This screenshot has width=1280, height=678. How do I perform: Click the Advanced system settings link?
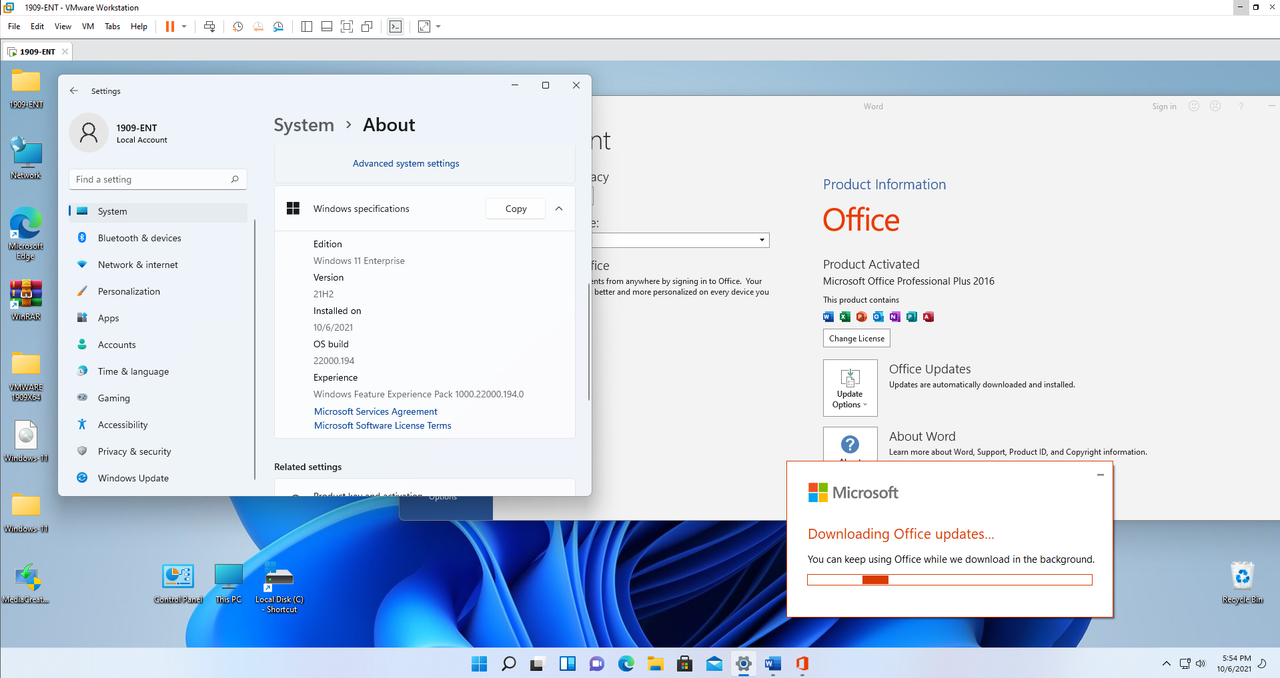pyautogui.click(x=406, y=163)
